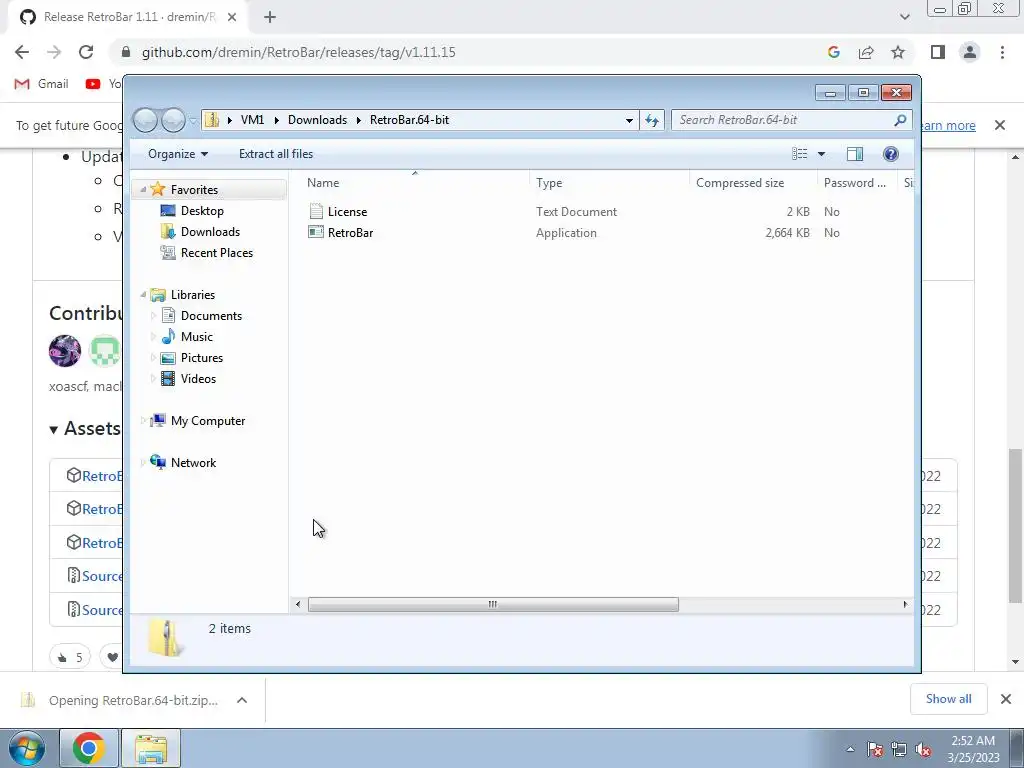Click the Change your view icon
Viewport: 1024px width, 768px height.
pos(799,154)
